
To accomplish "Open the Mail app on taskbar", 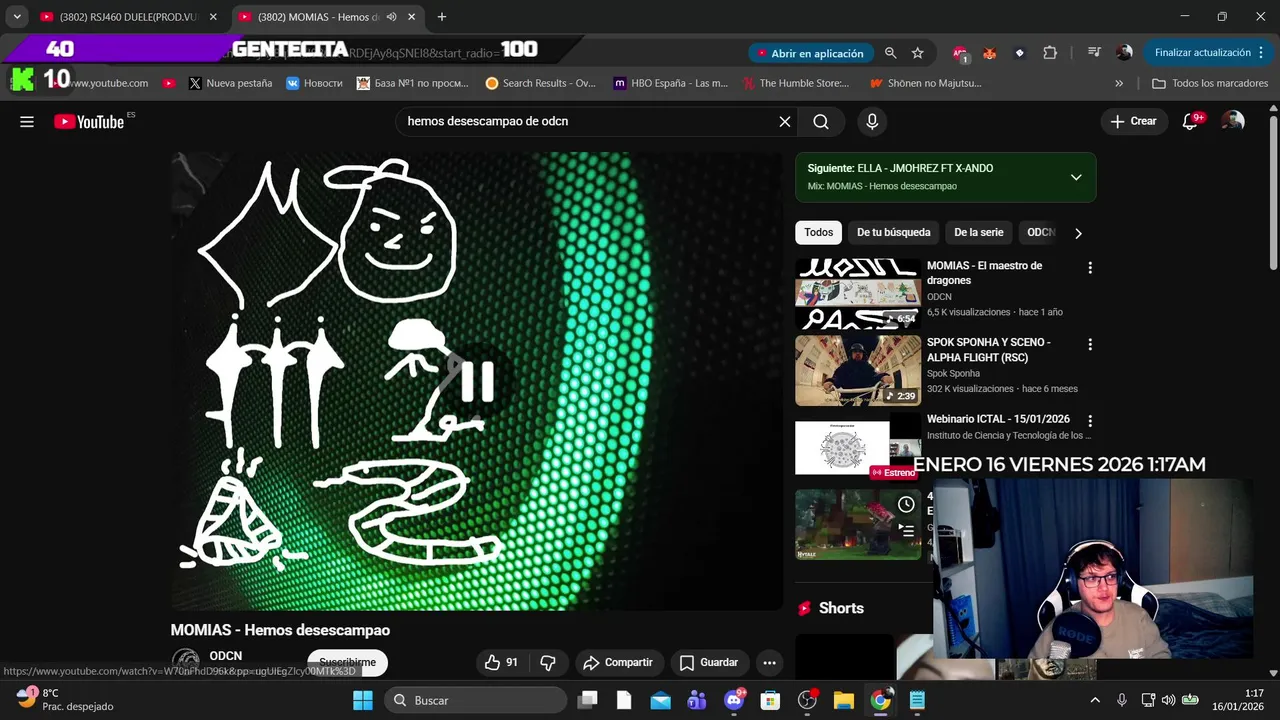I will (661, 700).
